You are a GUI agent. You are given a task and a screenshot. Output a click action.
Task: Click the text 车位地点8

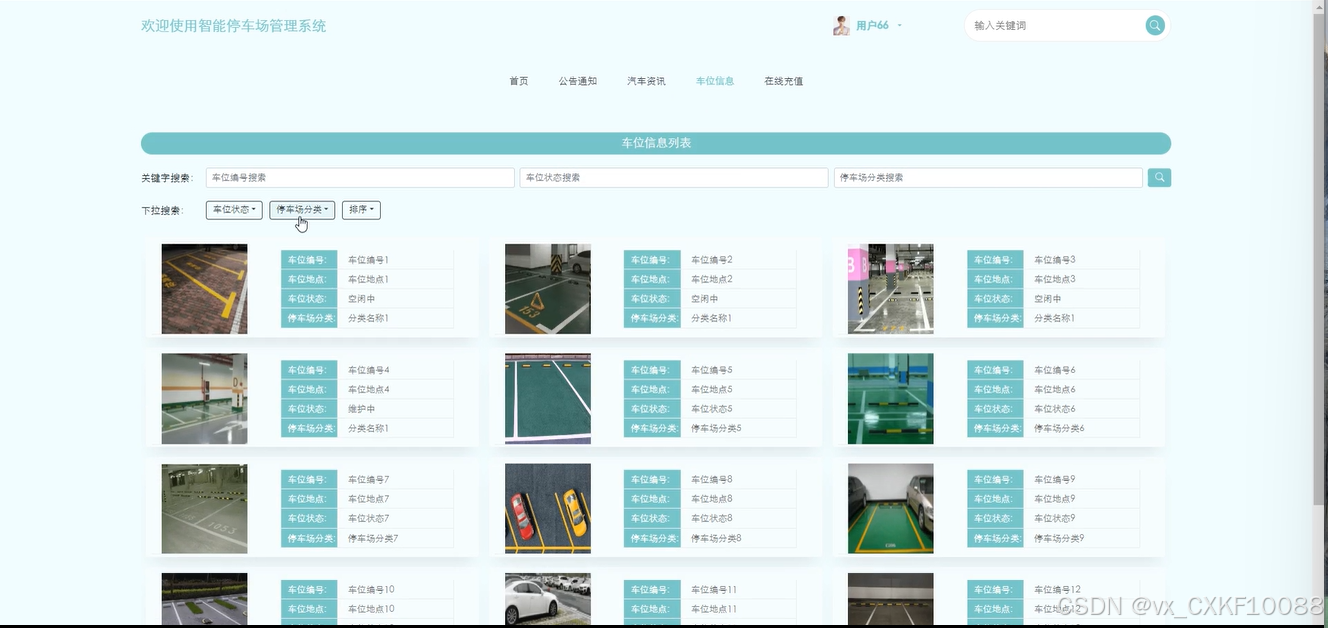coord(712,499)
